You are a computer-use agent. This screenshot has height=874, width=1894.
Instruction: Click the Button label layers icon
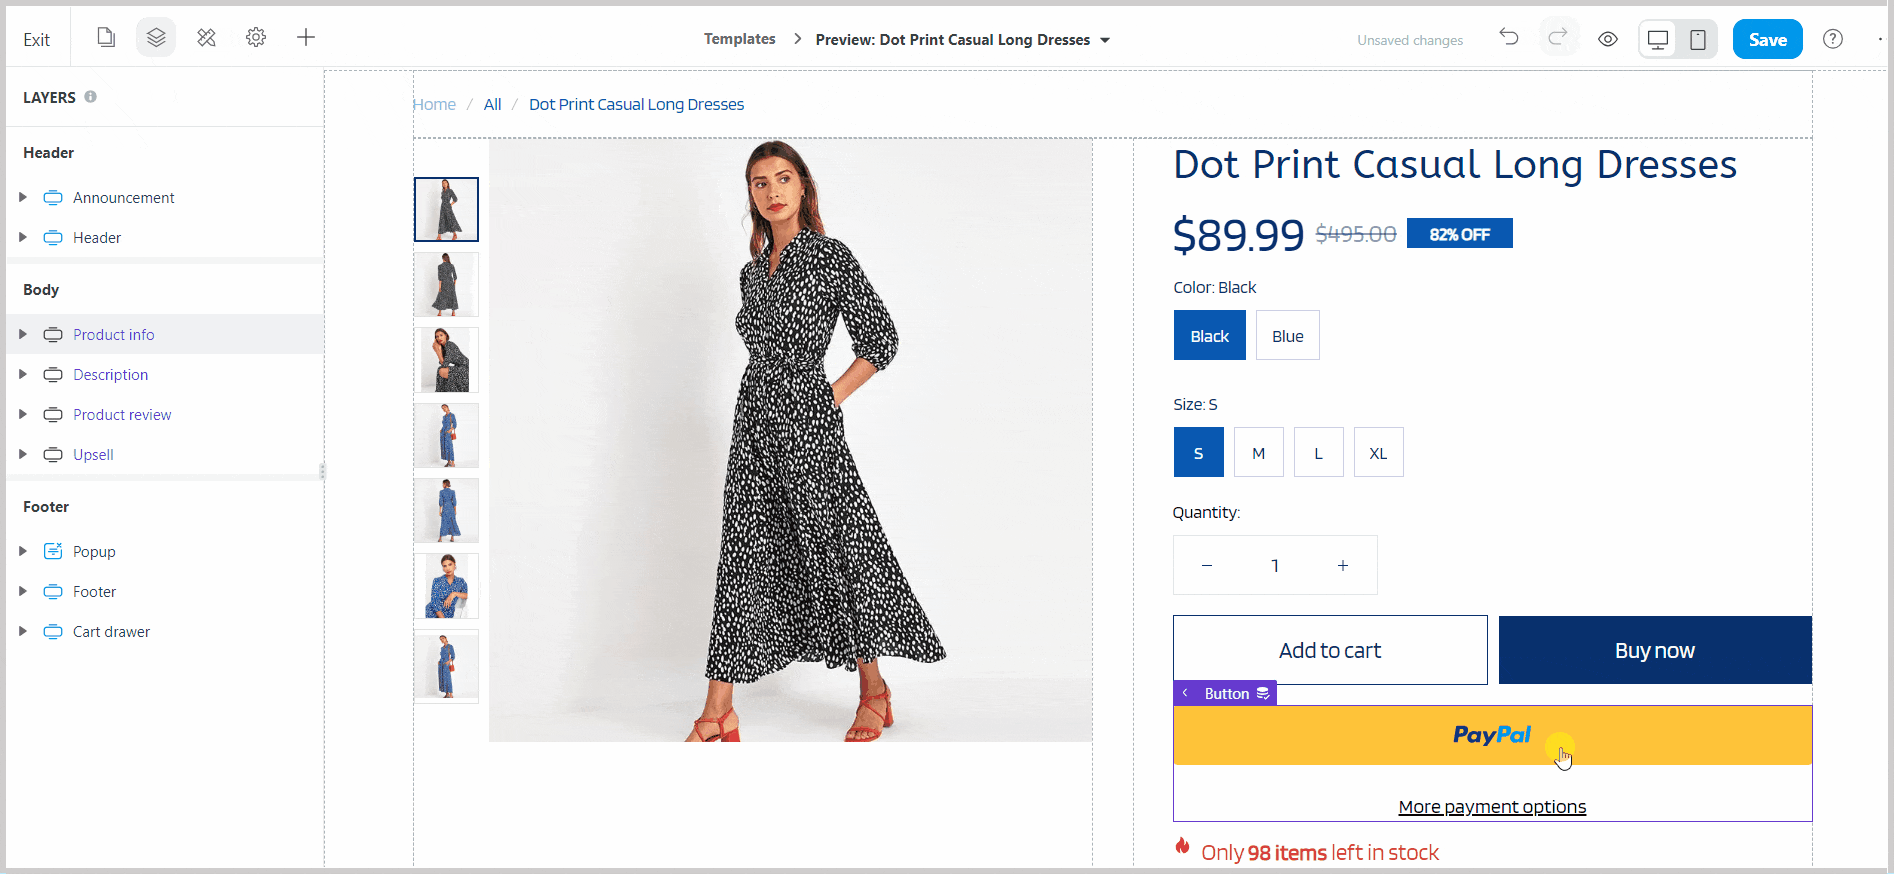(1263, 693)
